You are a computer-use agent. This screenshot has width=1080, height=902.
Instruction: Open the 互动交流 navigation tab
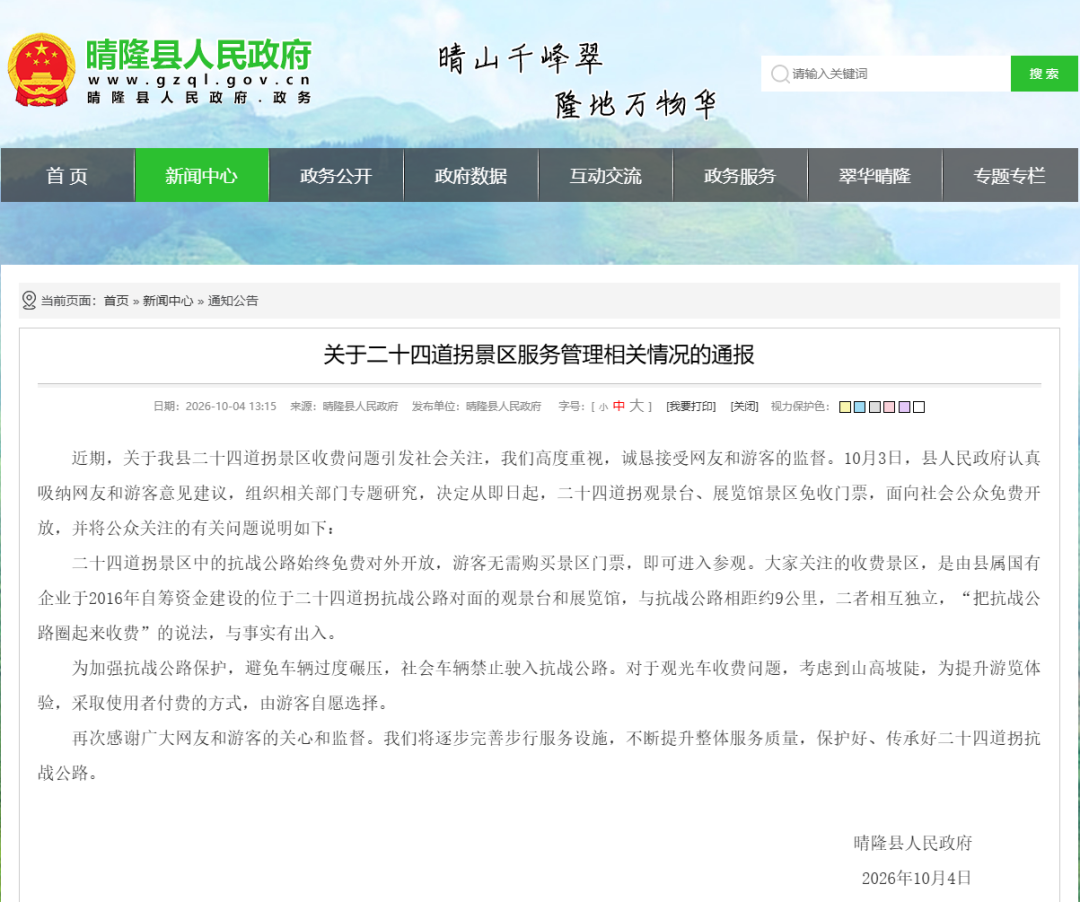(x=605, y=176)
